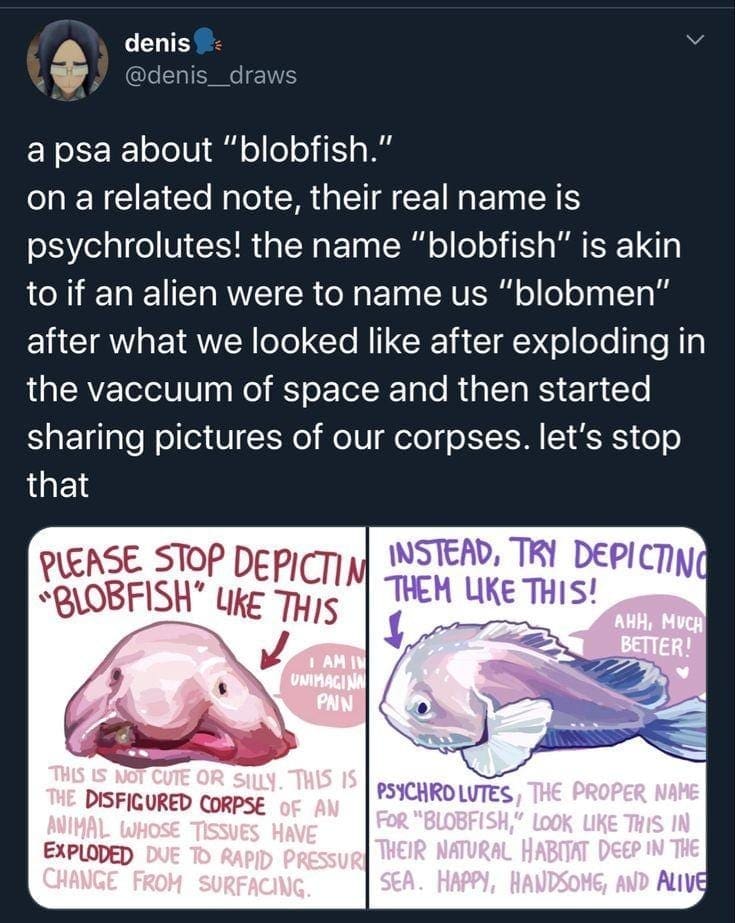Expand the tweet options chevron menu
The width and height of the screenshot is (735, 923).
698,40
